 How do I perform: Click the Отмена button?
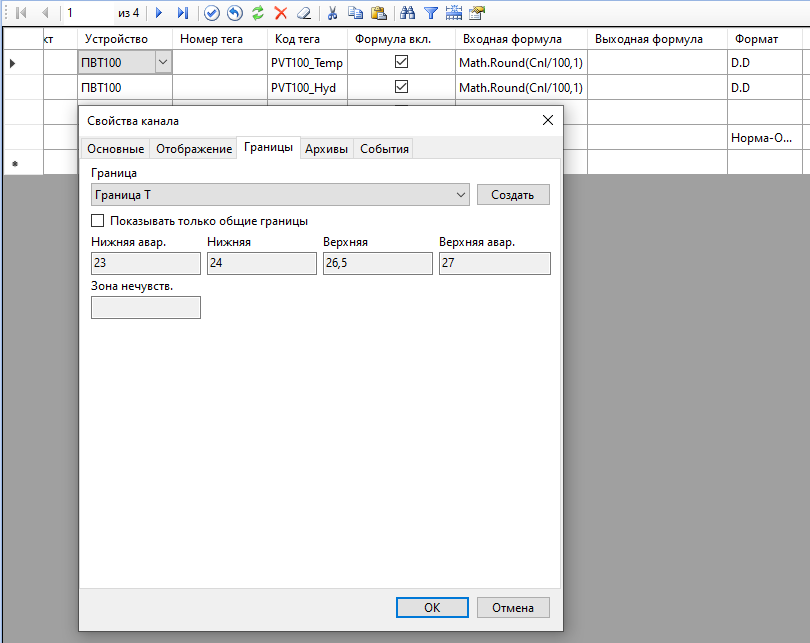513,607
